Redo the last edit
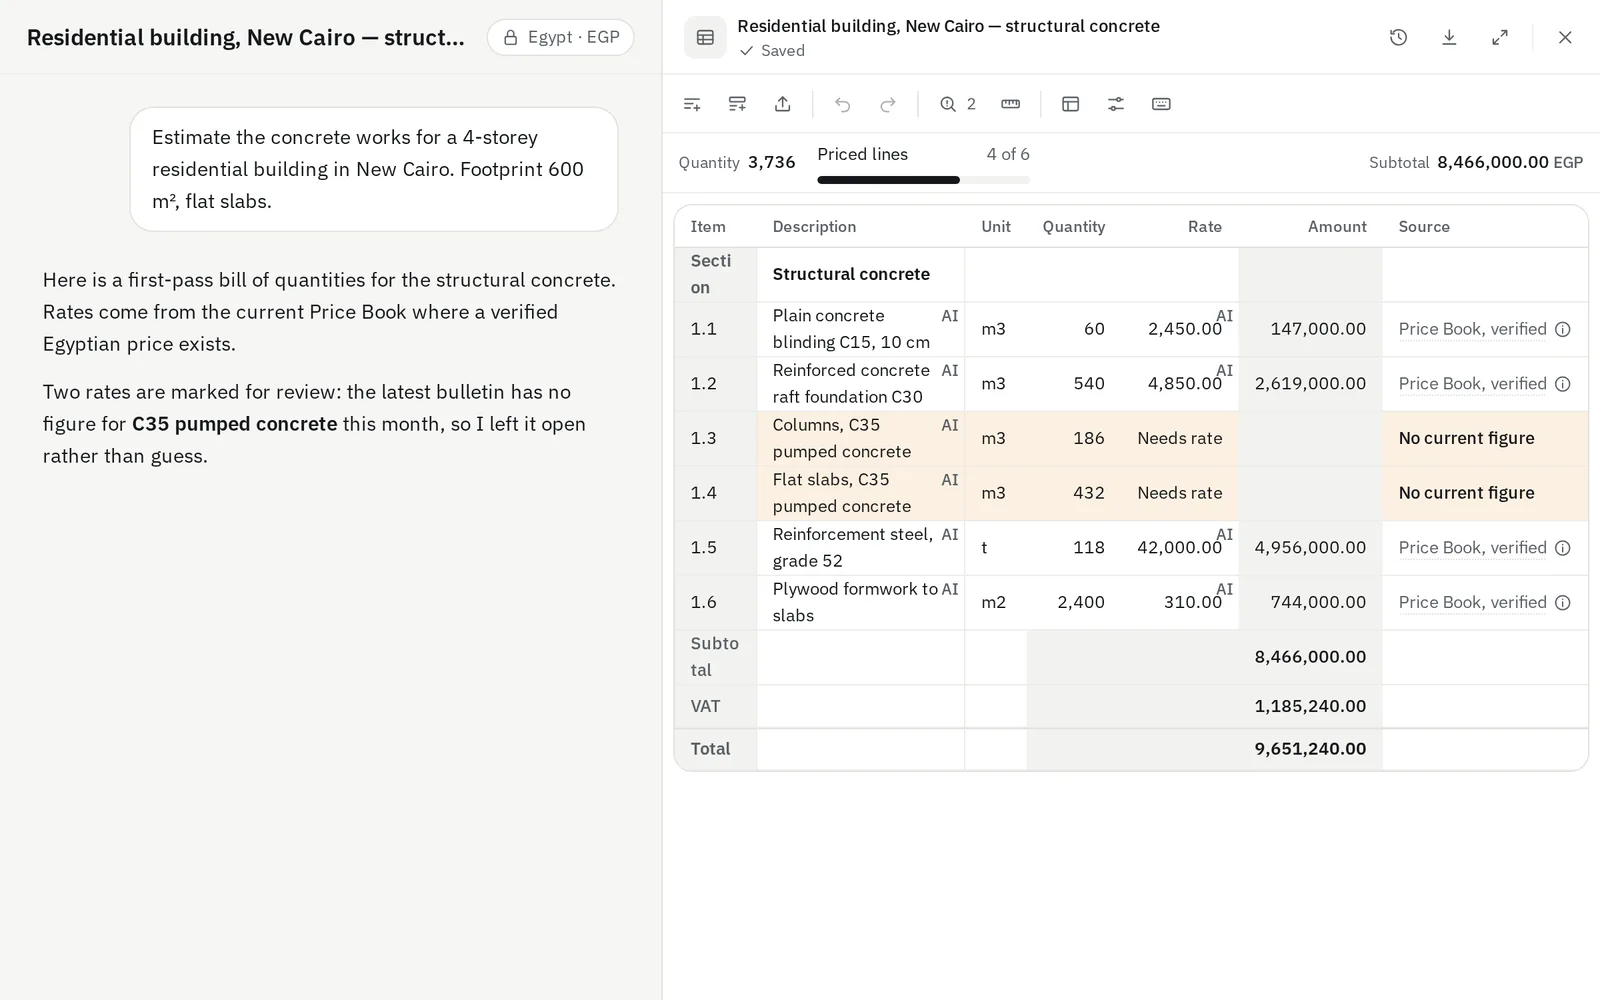Screen dimensions: 1600x1000 888,104
